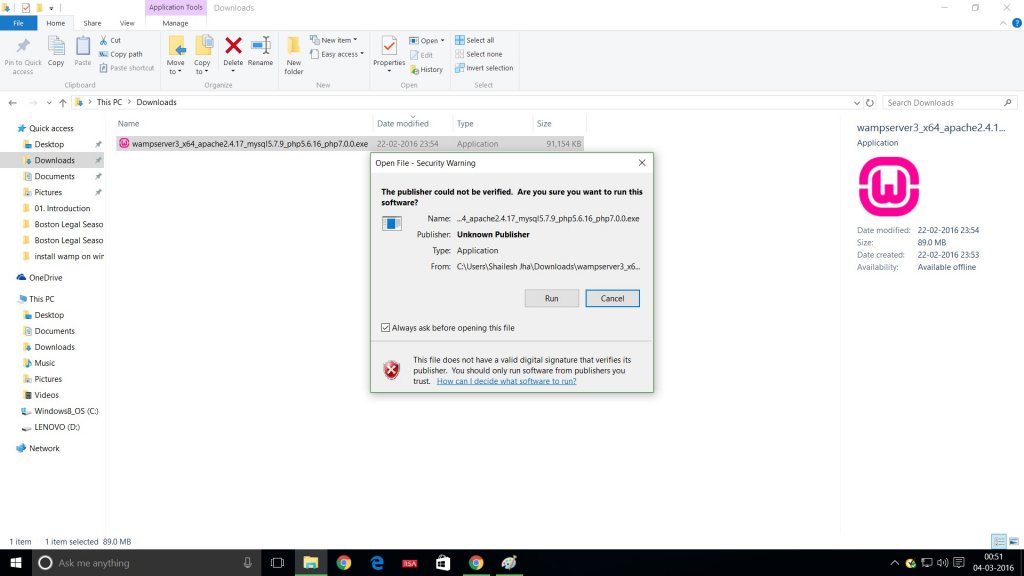Uncheck Always ask before opening this file
Screen dimensions: 1024x576
tap(385, 328)
